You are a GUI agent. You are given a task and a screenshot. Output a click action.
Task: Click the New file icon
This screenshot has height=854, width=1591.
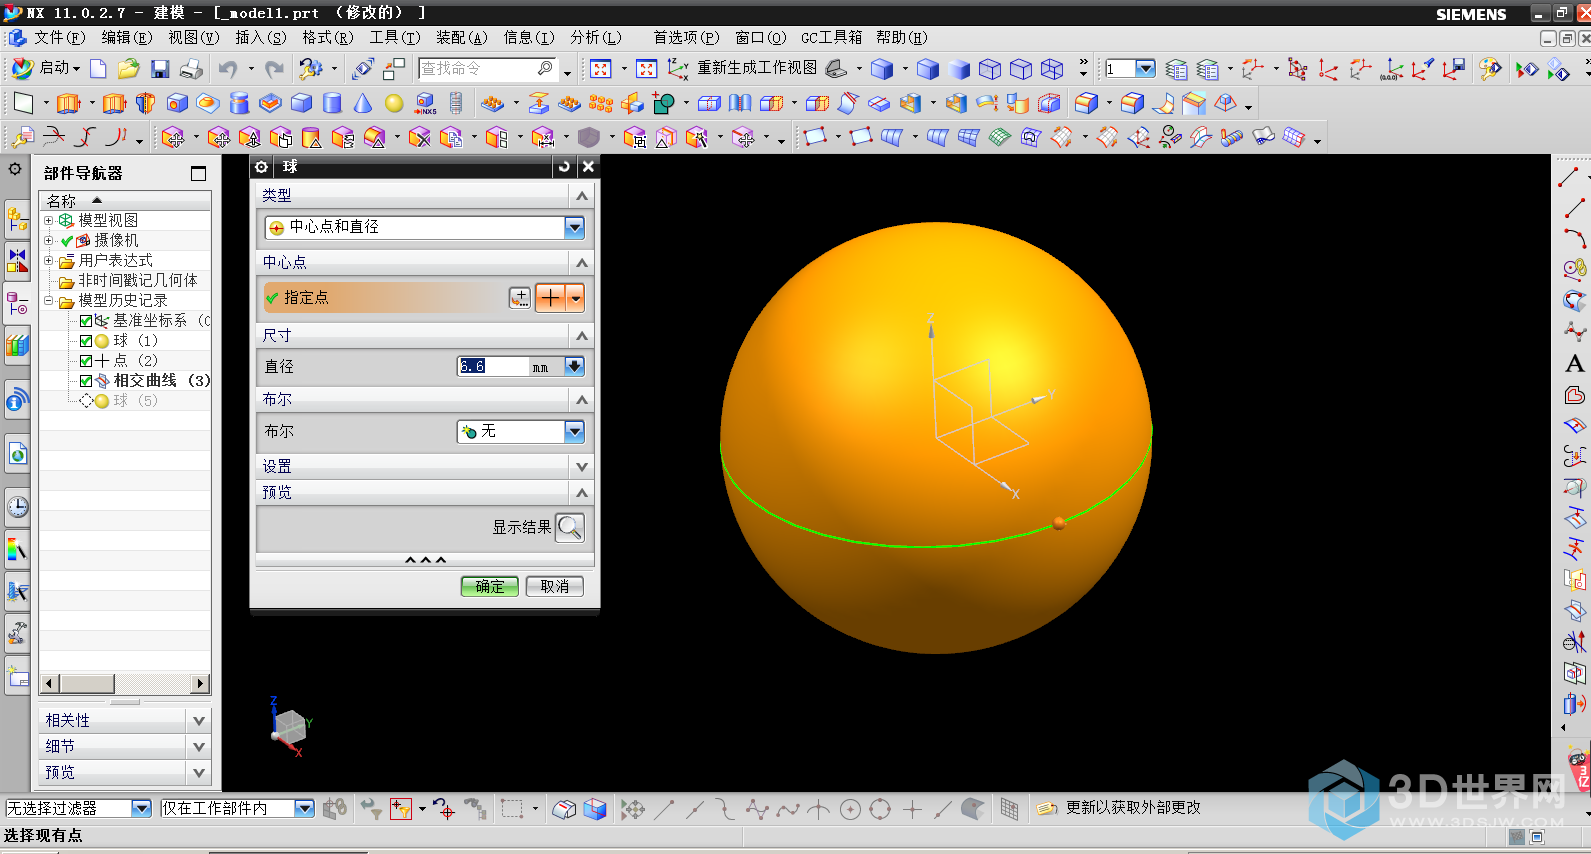[98, 68]
